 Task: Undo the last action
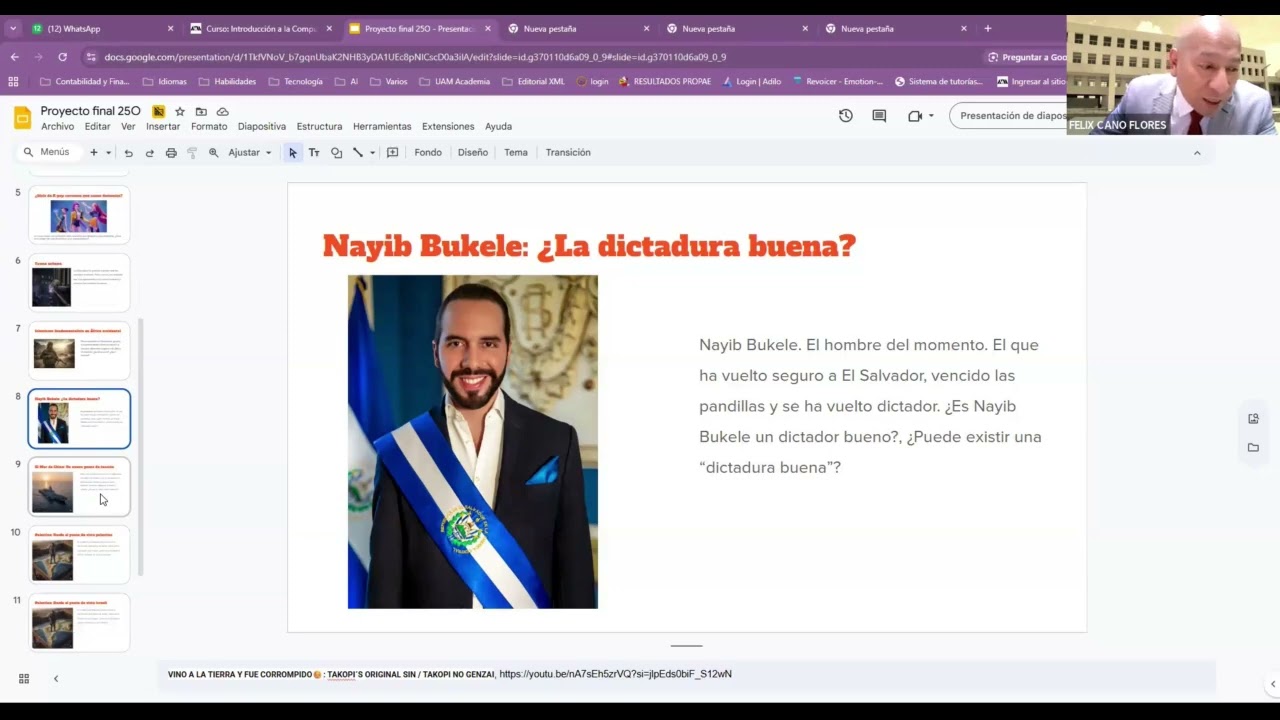pyautogui.click(x=128, y=153)
